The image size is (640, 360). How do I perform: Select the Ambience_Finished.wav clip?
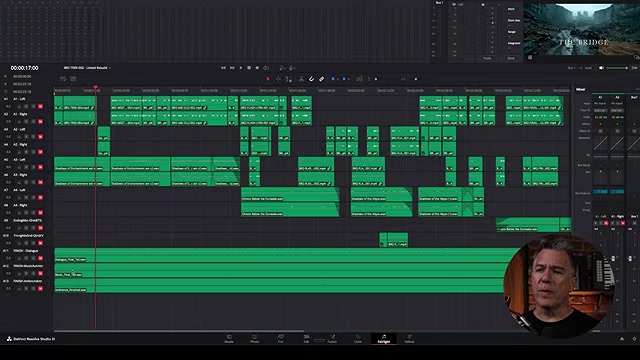279,285
